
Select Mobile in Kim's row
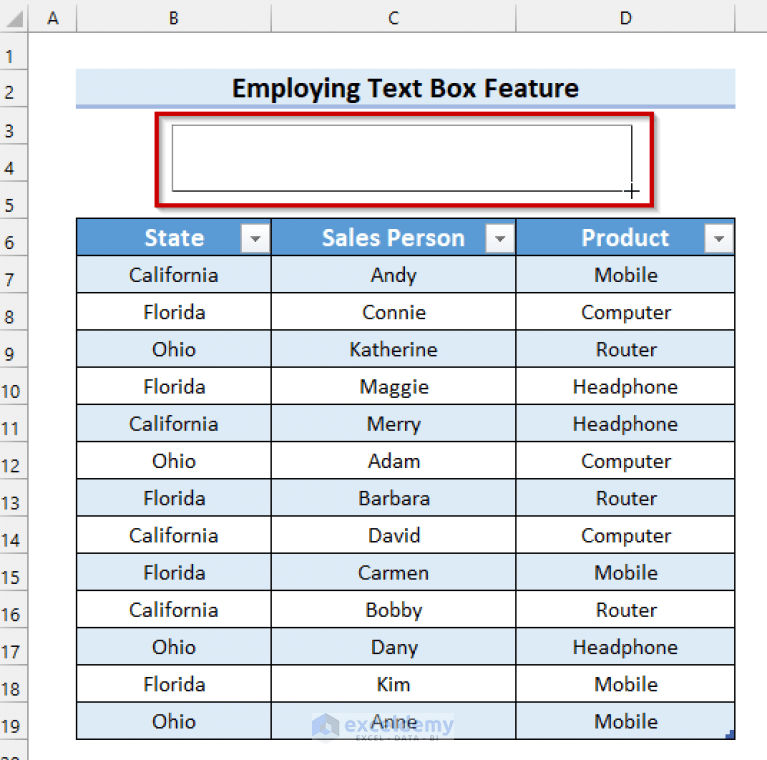click(625, 684)
